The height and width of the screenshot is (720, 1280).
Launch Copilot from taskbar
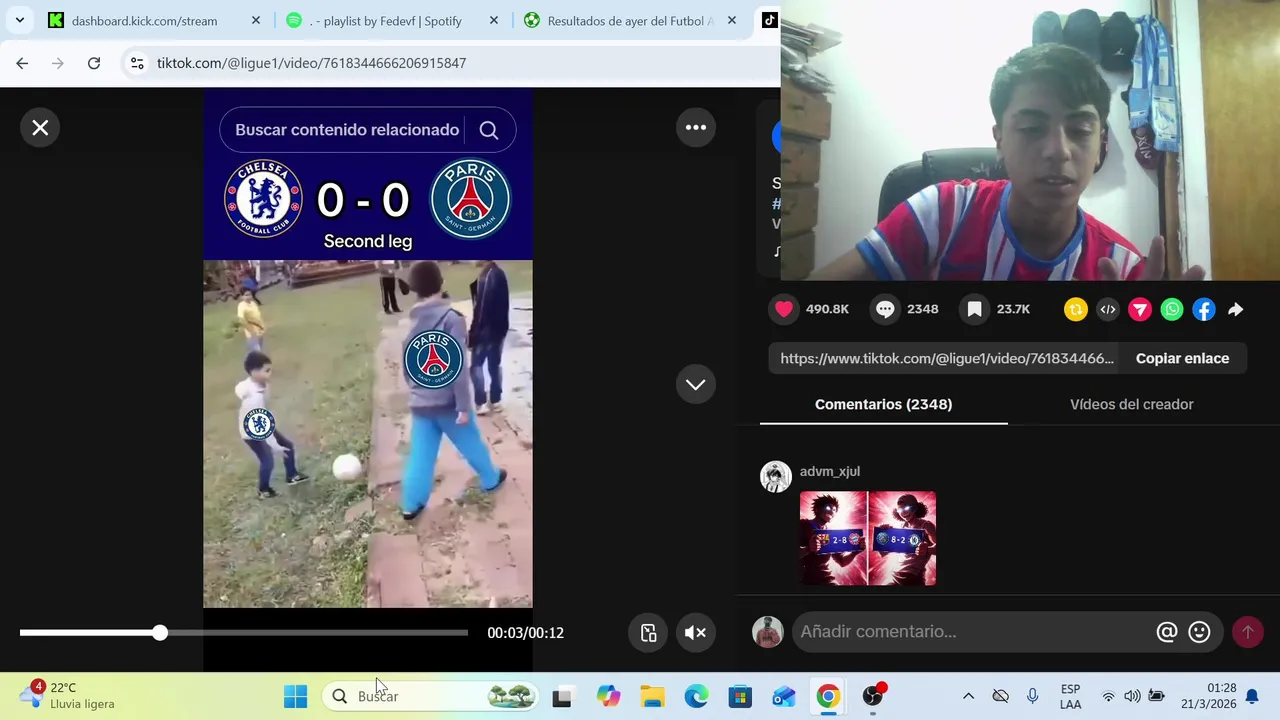[608, 696]
